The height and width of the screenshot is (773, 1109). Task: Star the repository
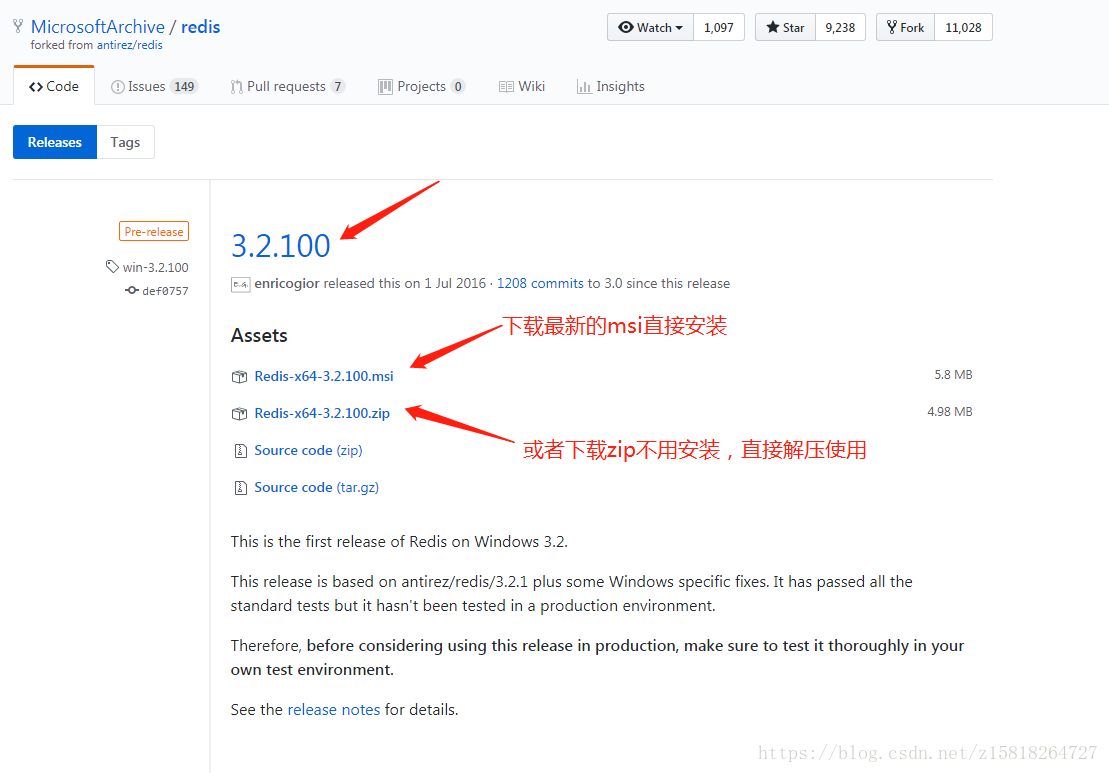(785, 28)
